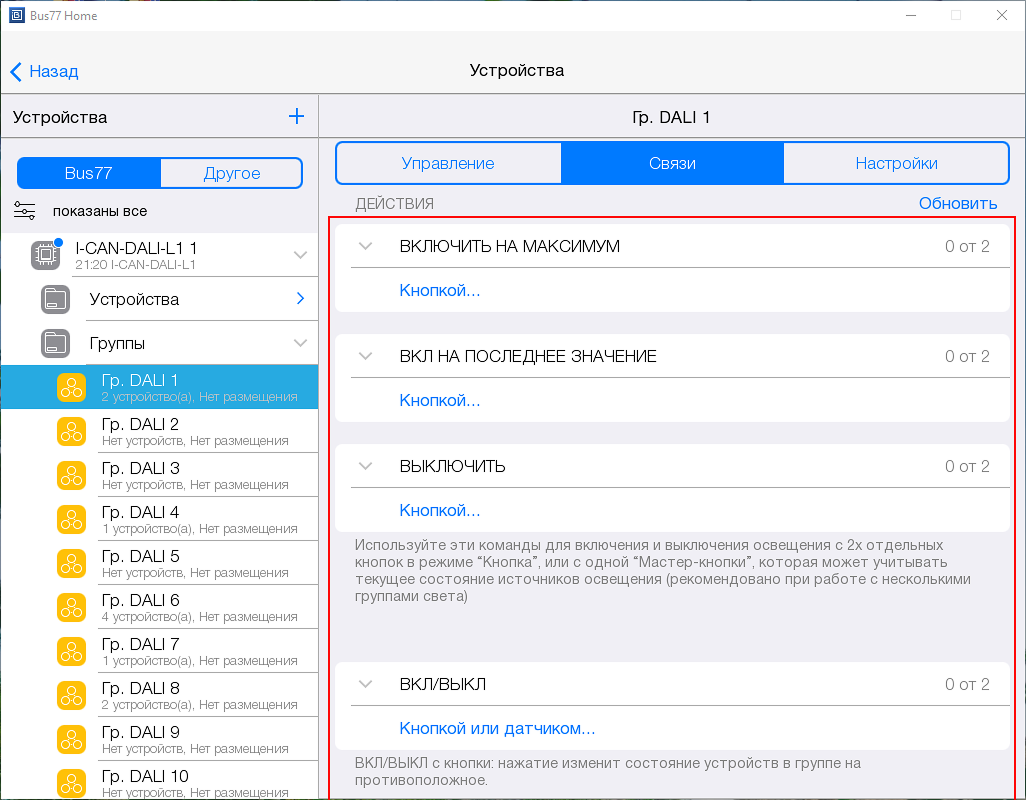Click the folder icon next to Устройства
Image resolution: width=1026 pixels, height=800 pixels.
point(56,299)
